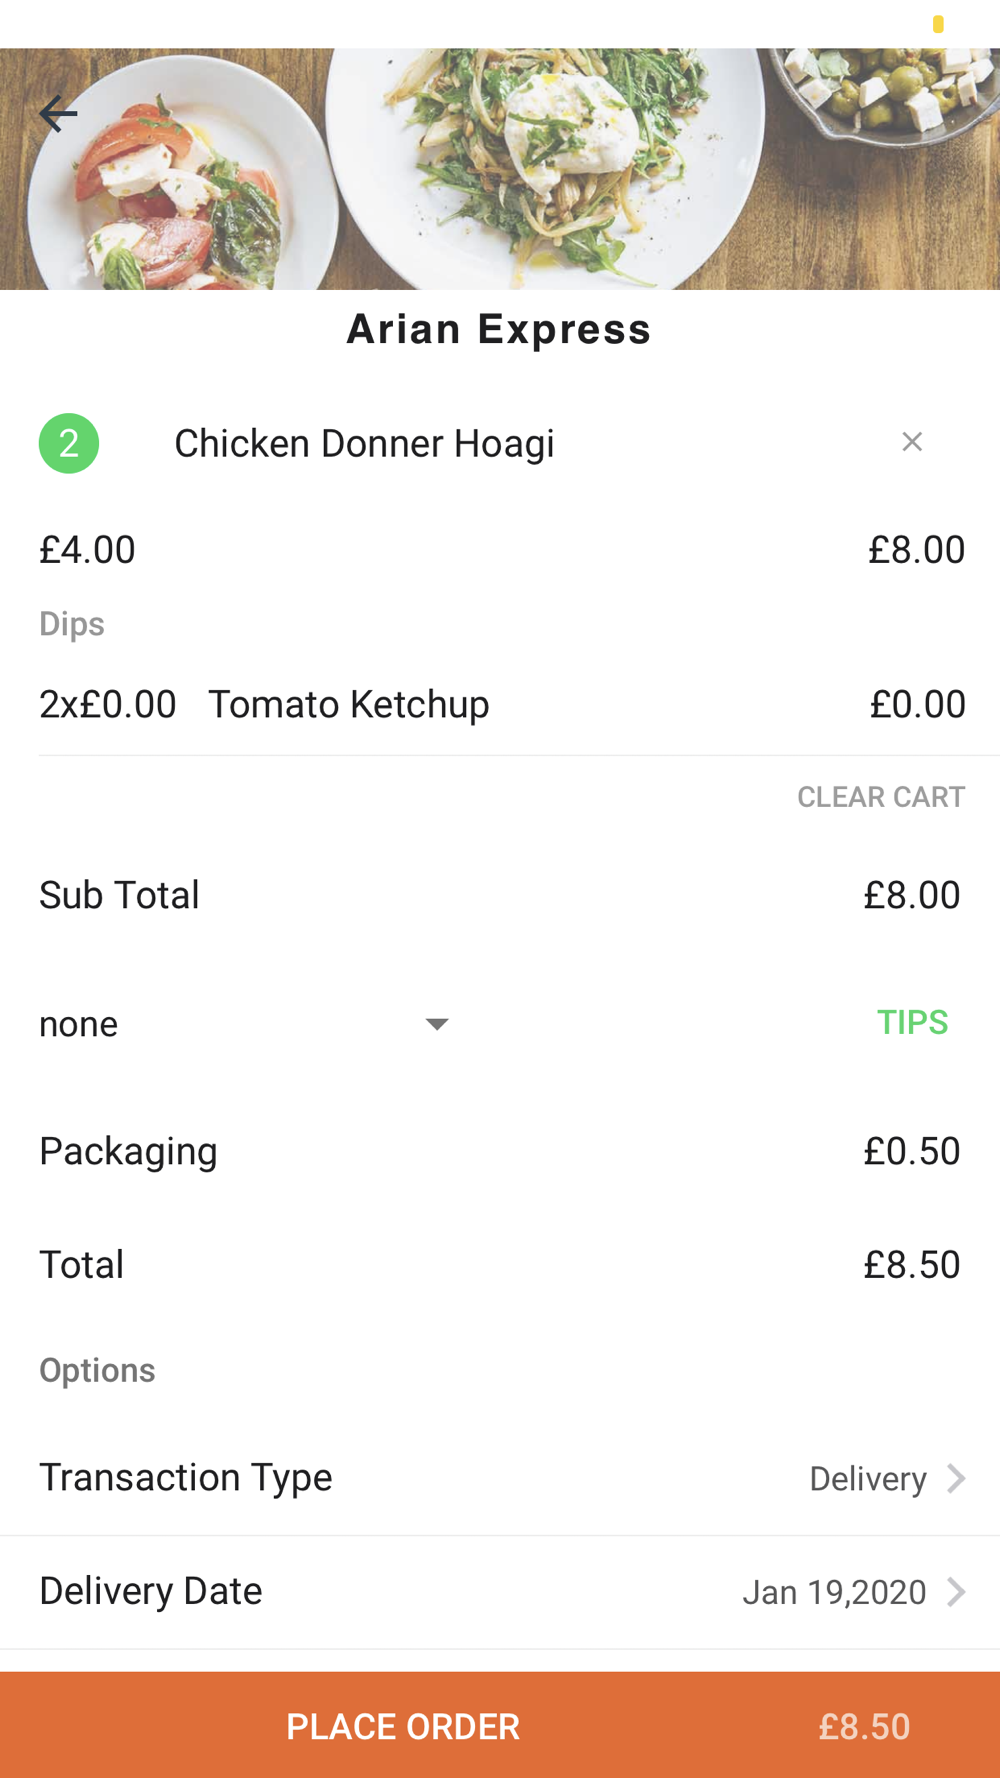Tap the green TIPS label
The width and height of the screenshot is (1000, 1778).
point(912,1022)
